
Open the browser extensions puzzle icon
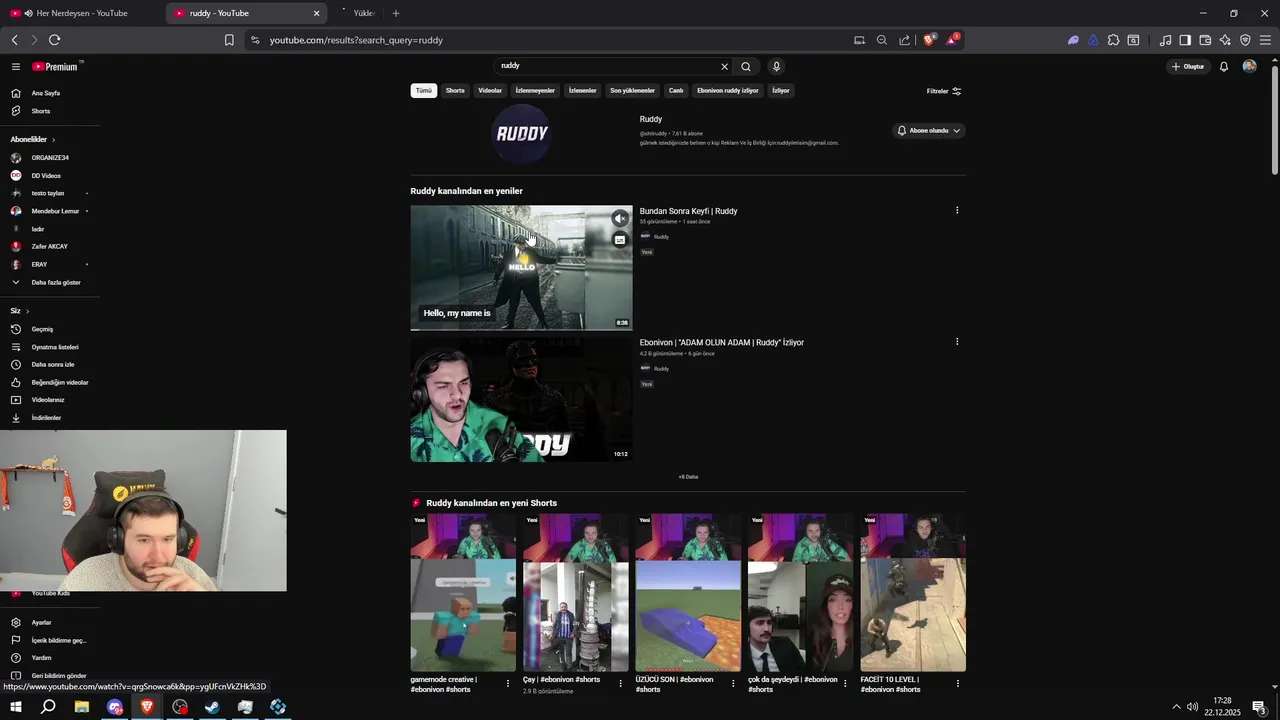click(x=1113, y=40)
